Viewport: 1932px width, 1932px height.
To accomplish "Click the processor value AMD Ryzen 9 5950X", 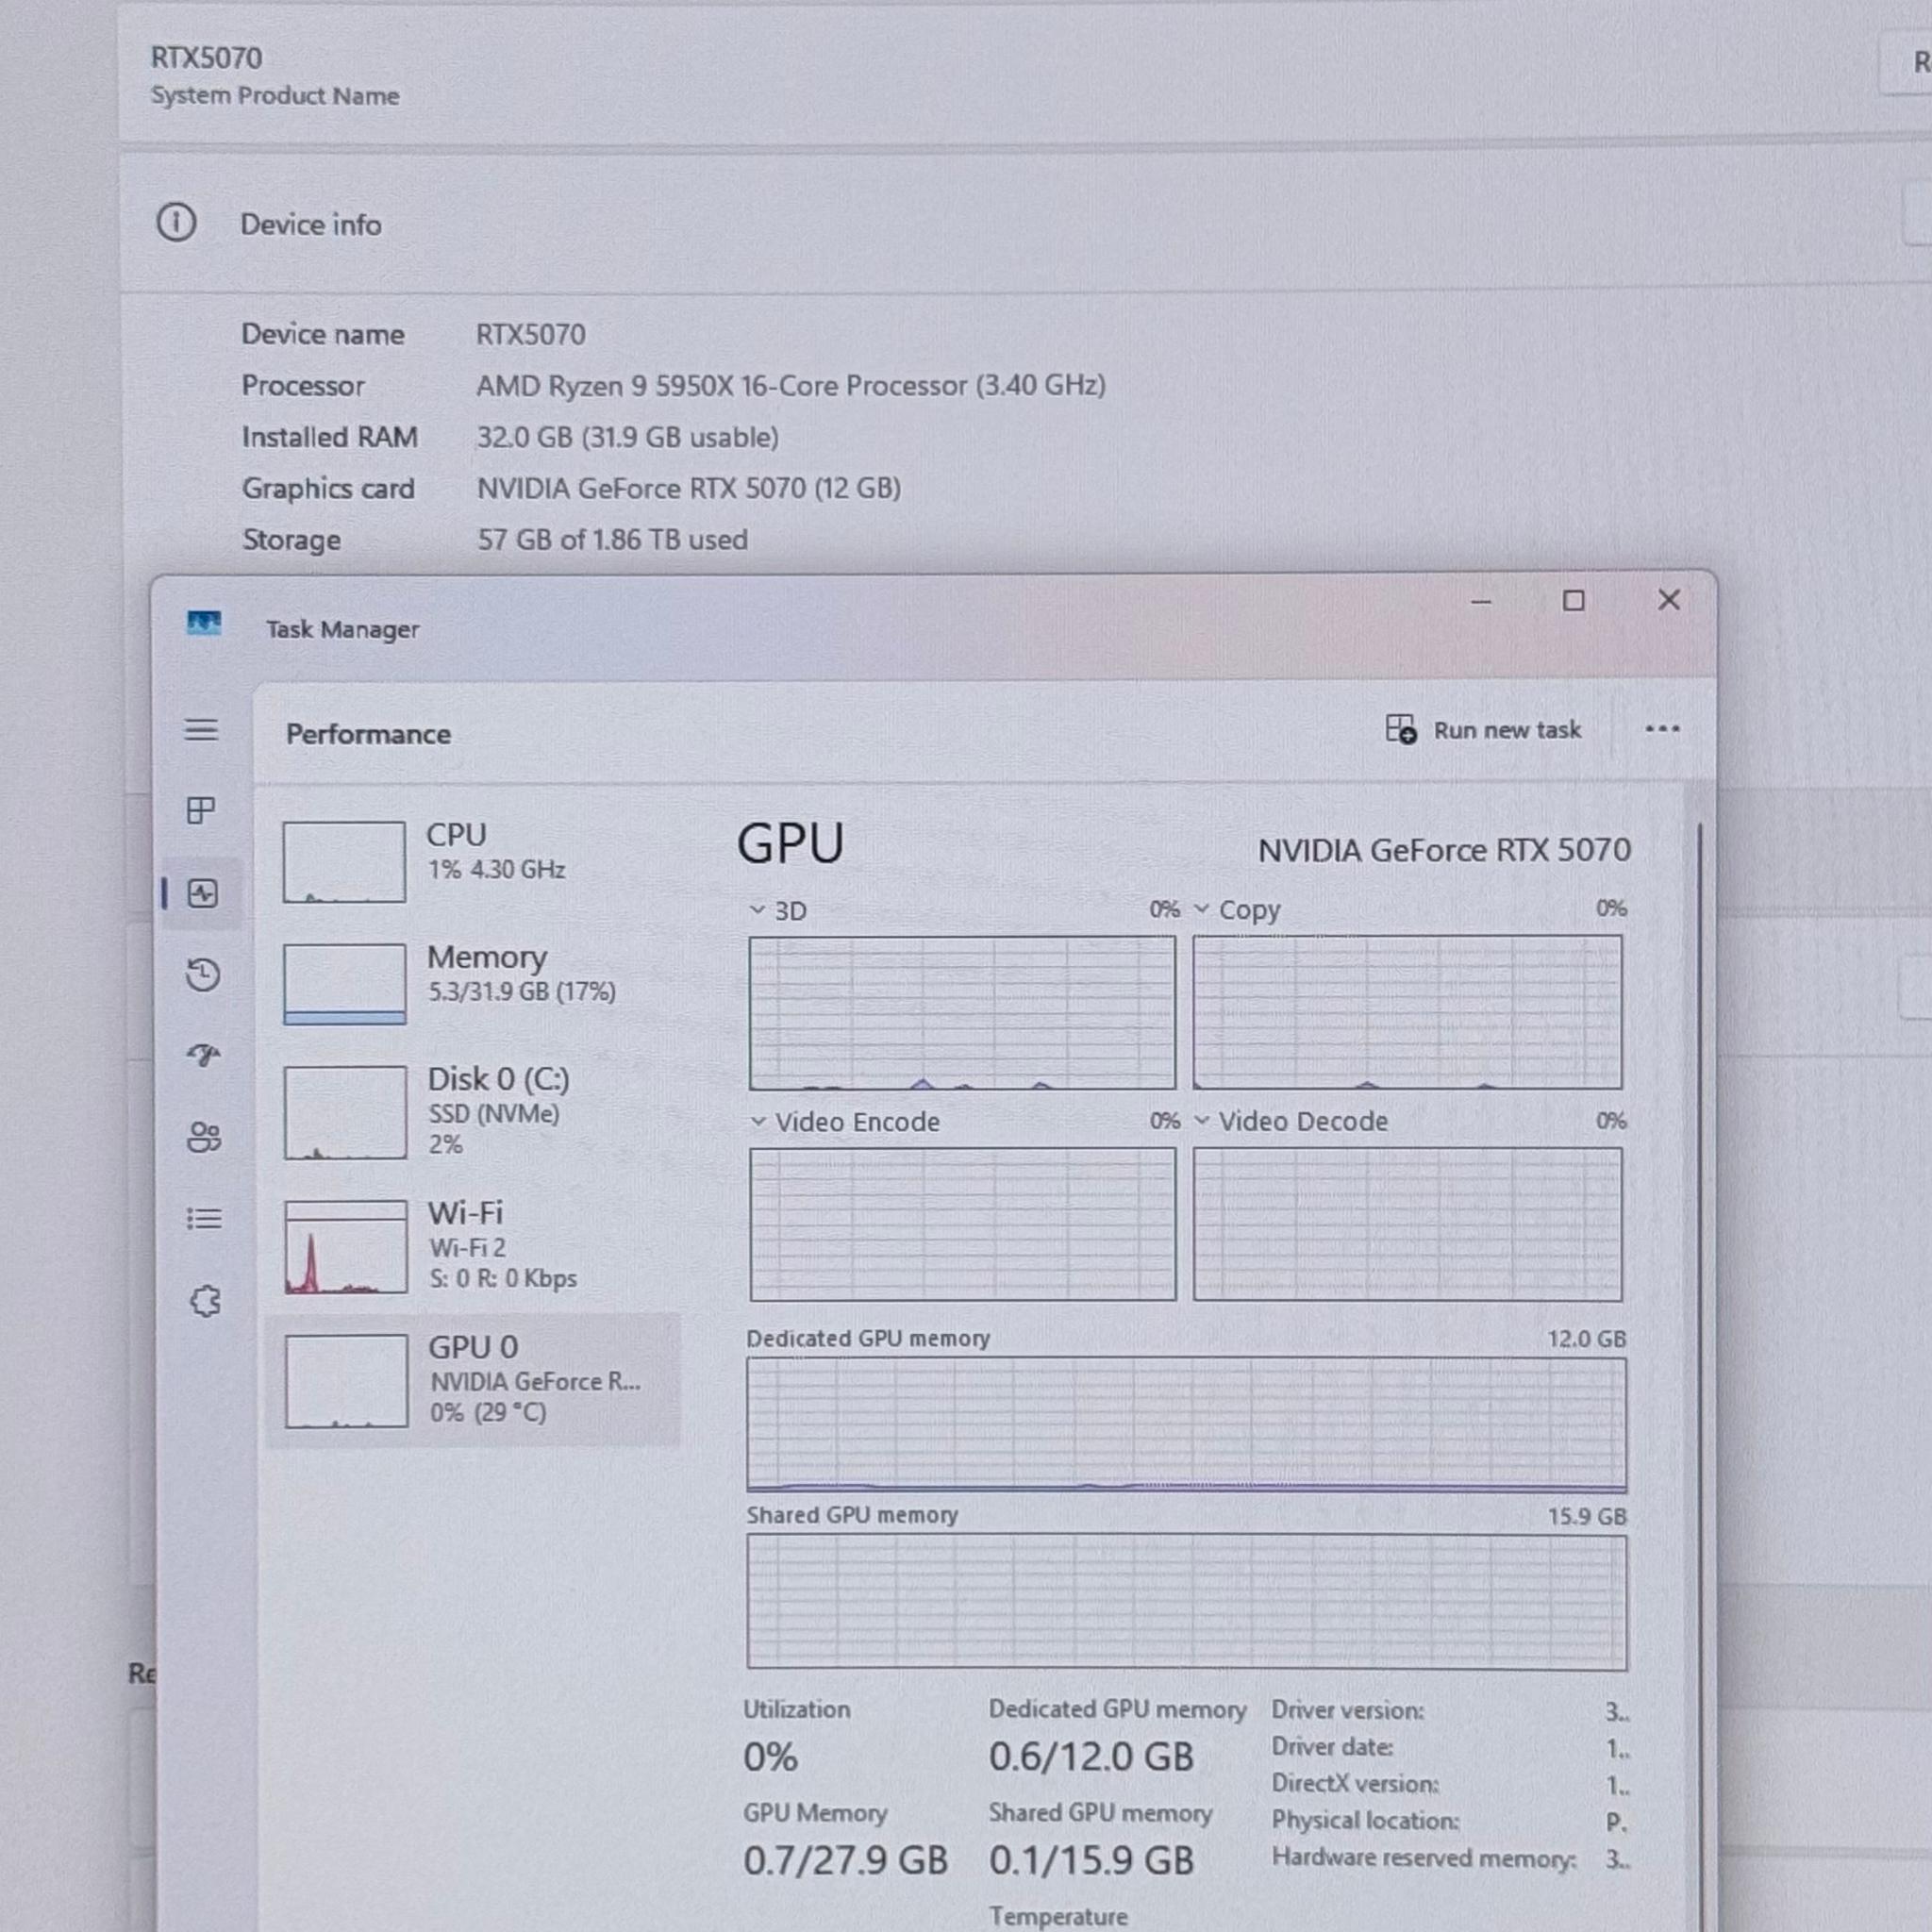I will 790,386.
